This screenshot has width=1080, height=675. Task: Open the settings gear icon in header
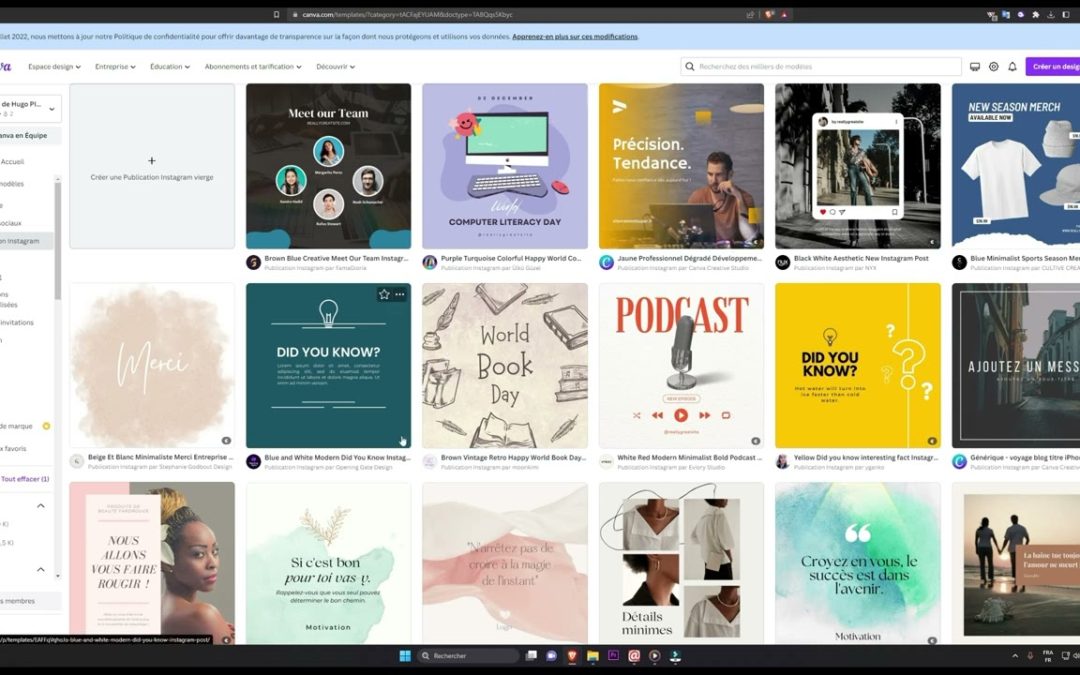pyautogui.click(x=993, y=67)
